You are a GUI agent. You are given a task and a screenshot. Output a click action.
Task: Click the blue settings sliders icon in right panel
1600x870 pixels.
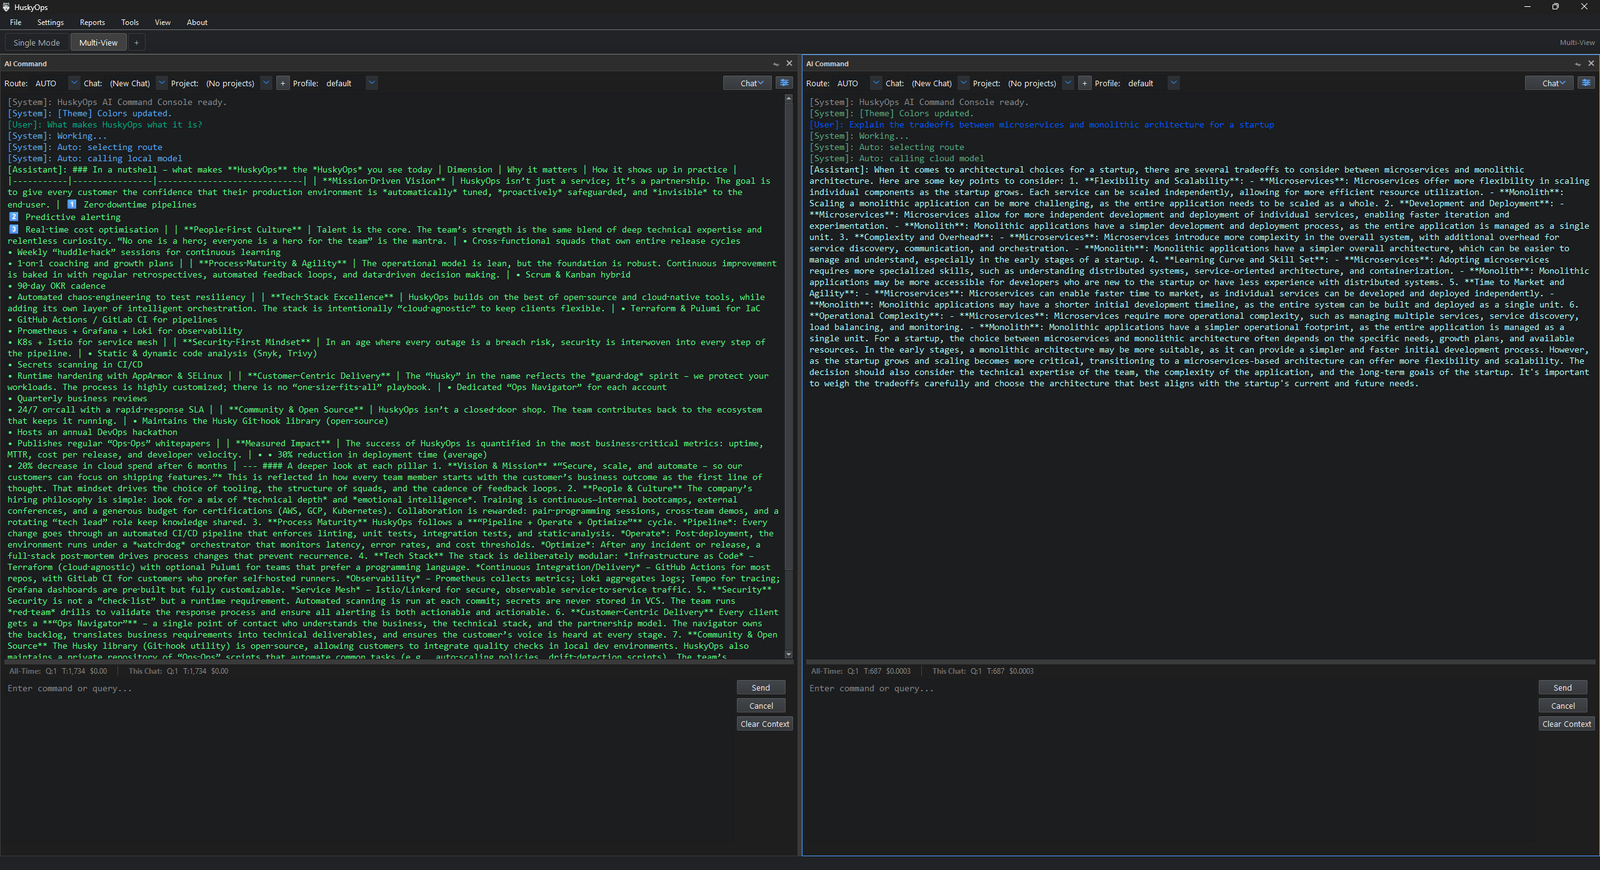point(1586,83)
